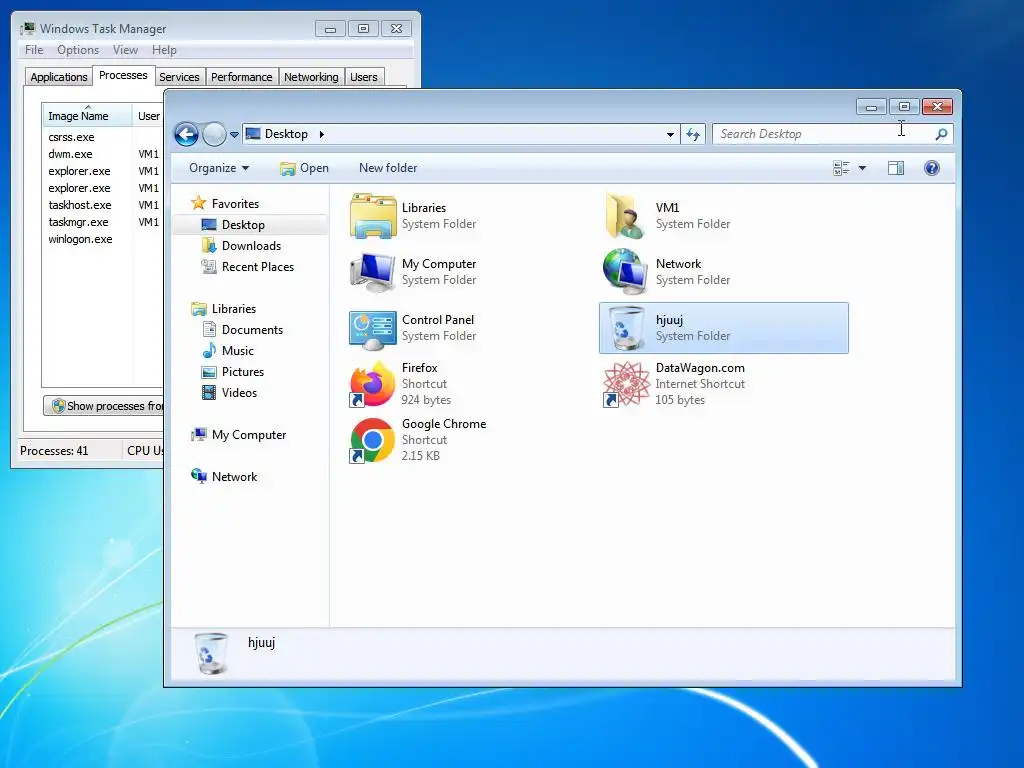Open the Options menu in Task Manager
The width and height of the screenshot is (1024, 768).
pyautogui.click(x=78, y=50)
